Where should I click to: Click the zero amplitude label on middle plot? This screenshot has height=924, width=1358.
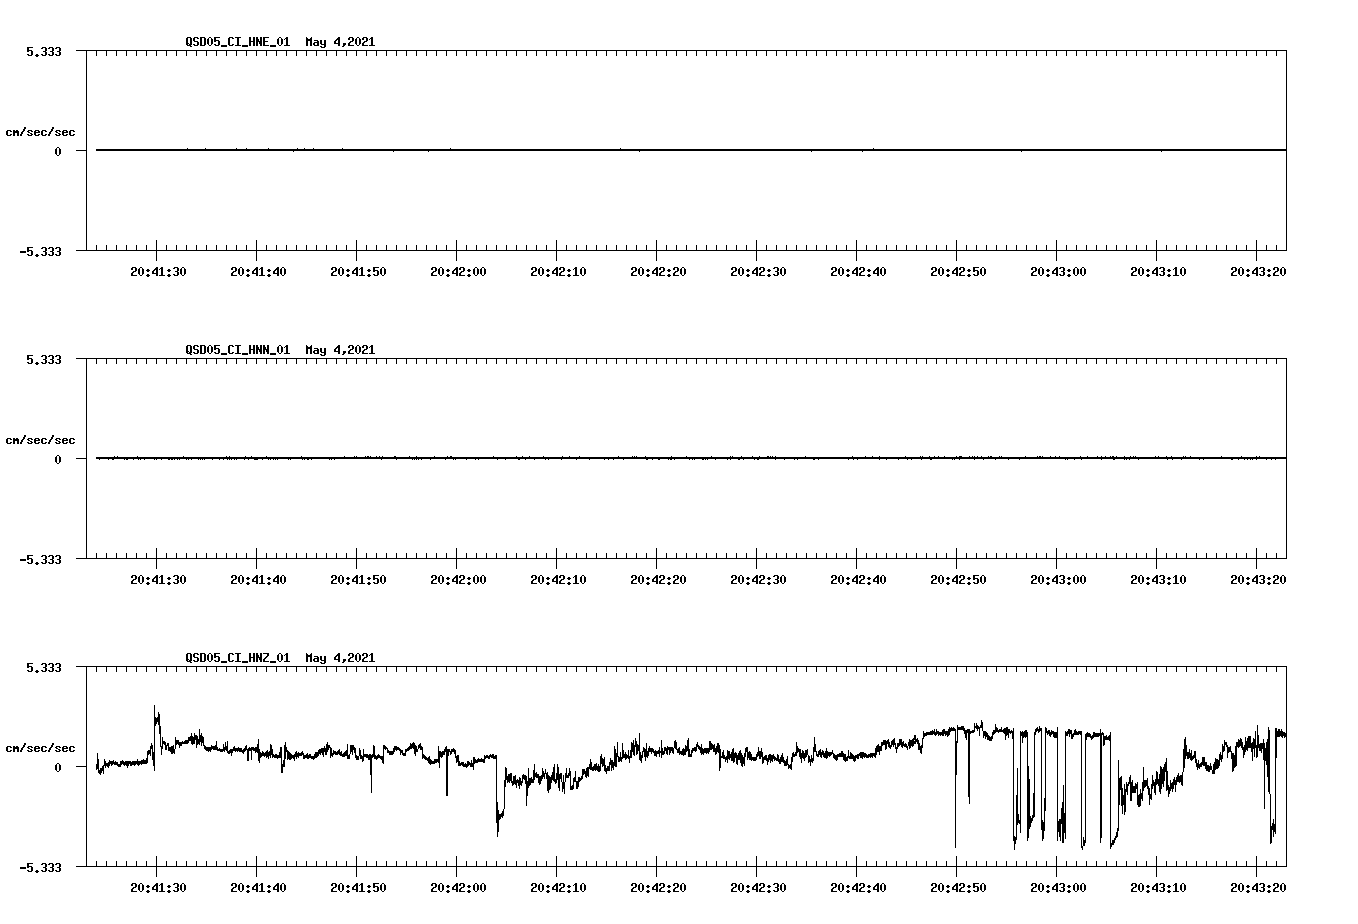56,460
